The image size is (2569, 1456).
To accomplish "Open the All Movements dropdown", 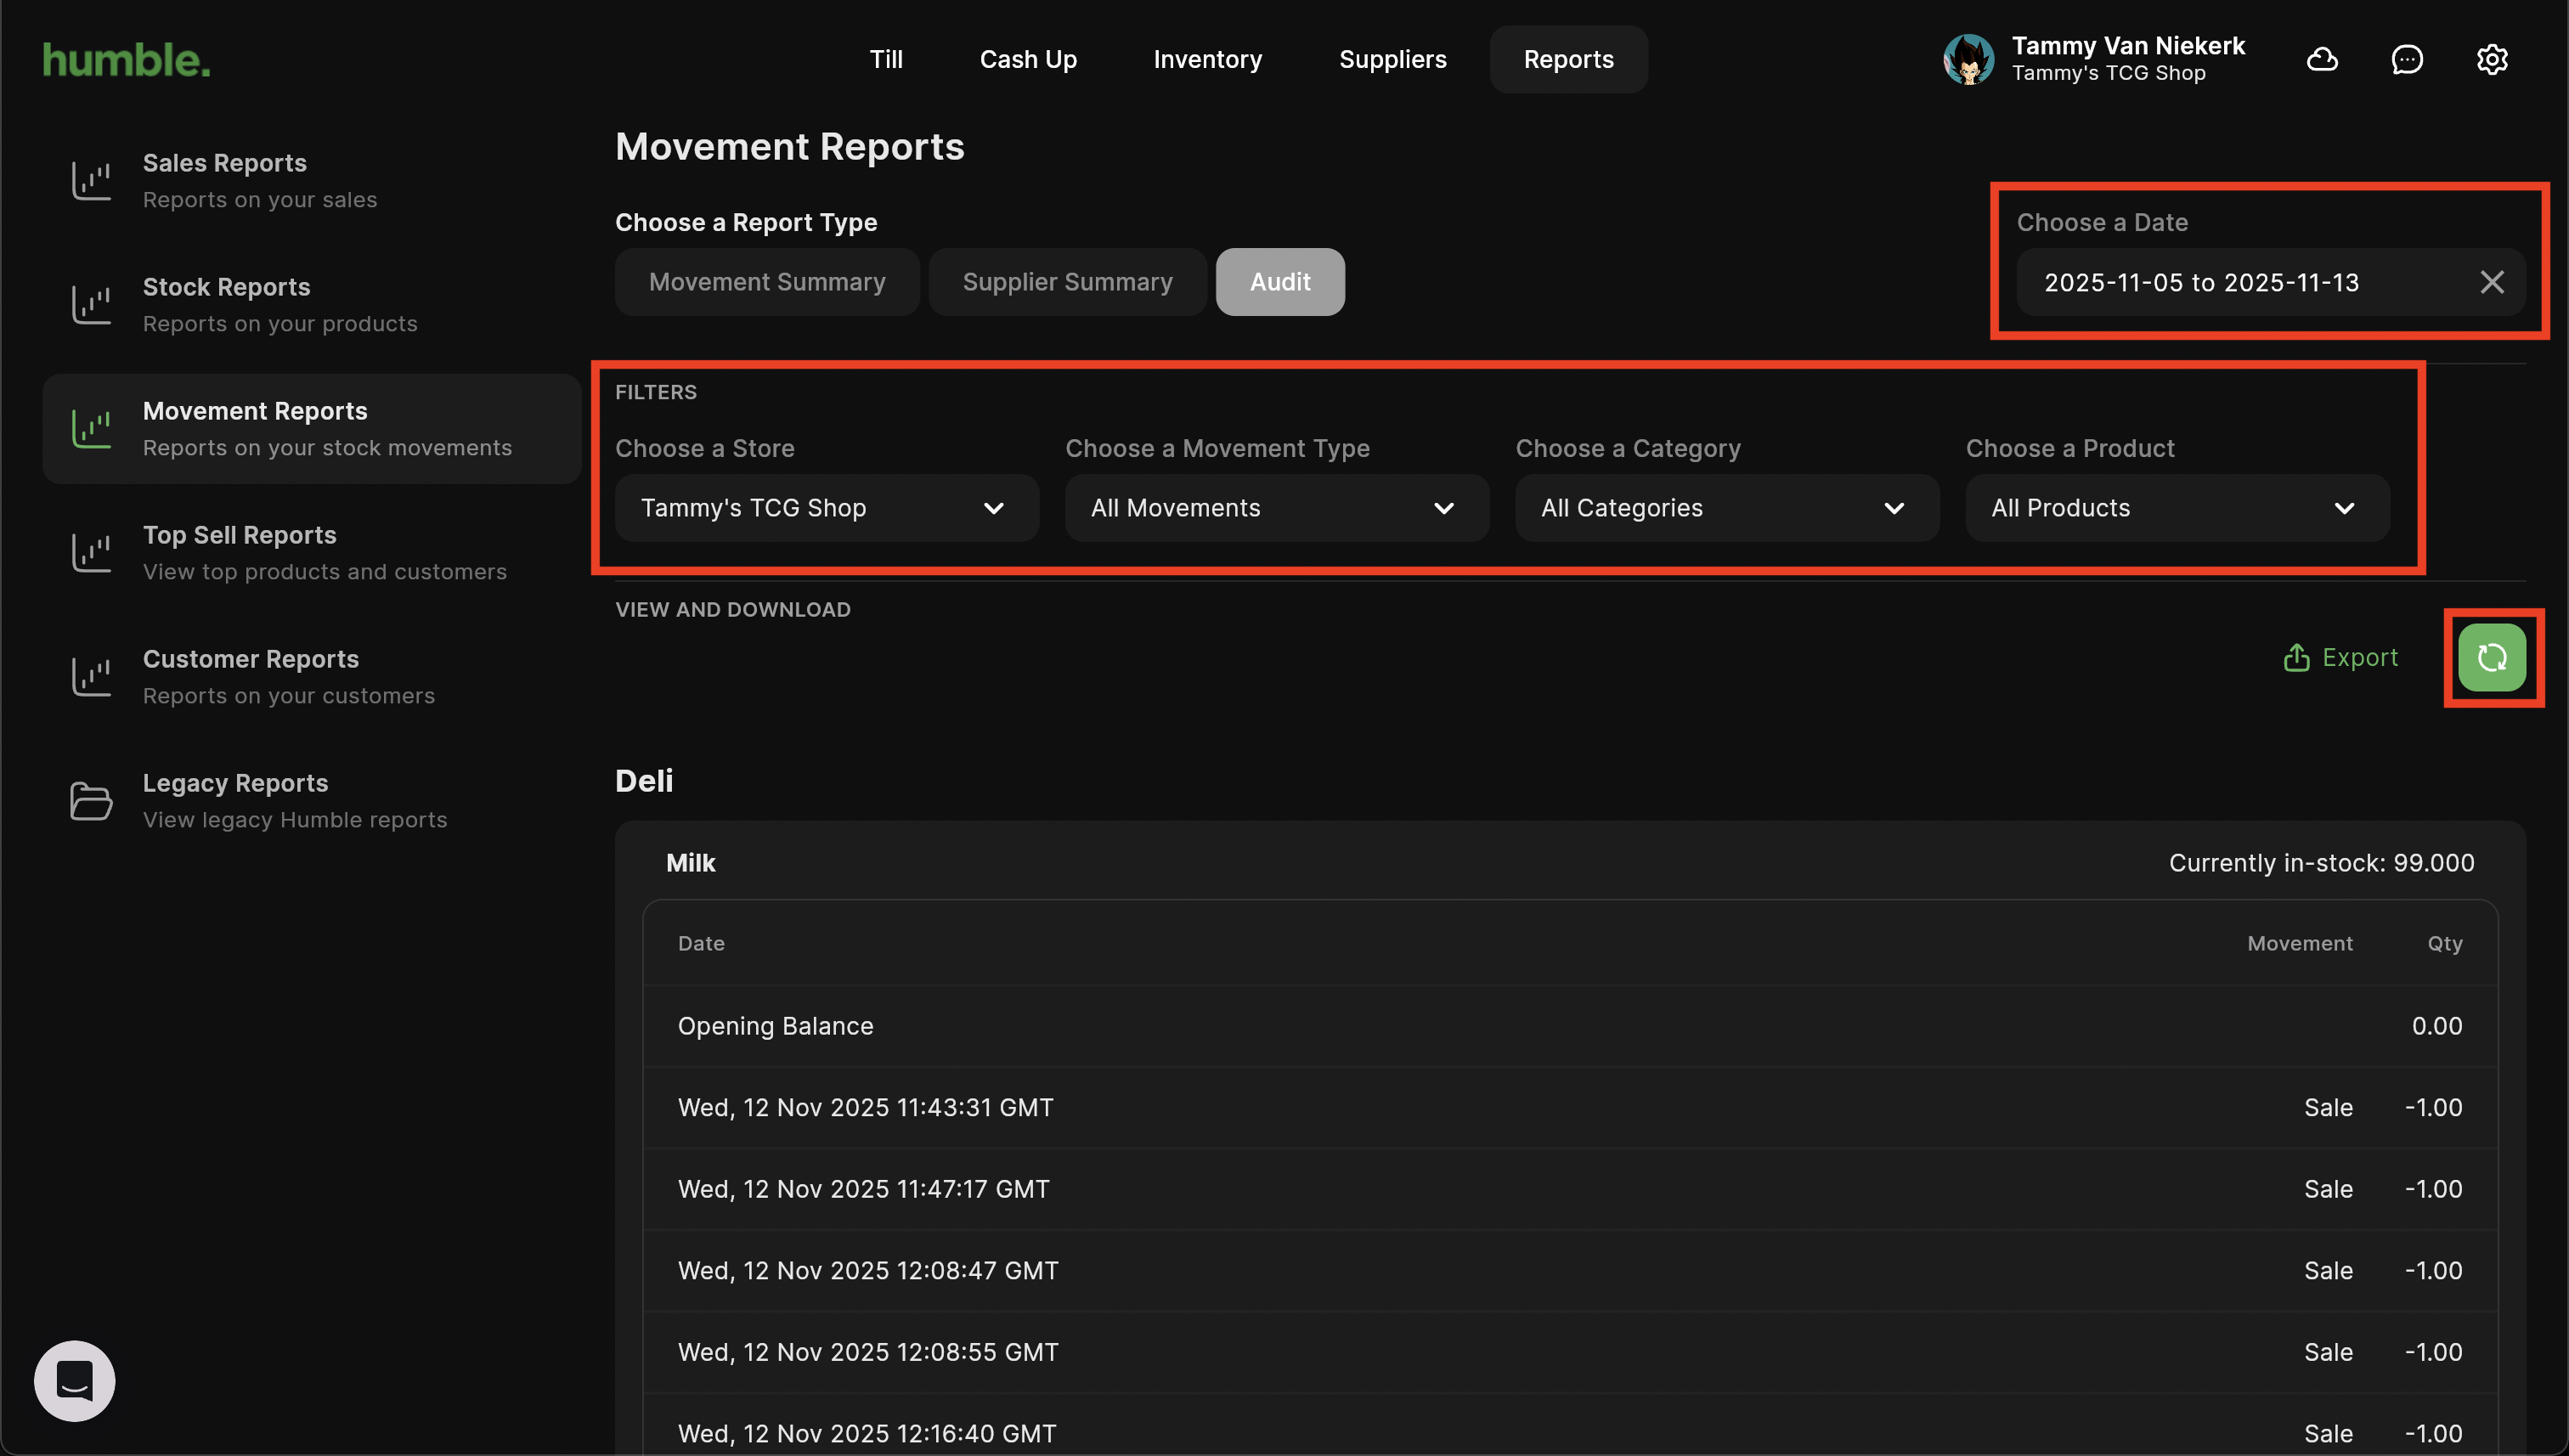I will (x=1276, y=508).
